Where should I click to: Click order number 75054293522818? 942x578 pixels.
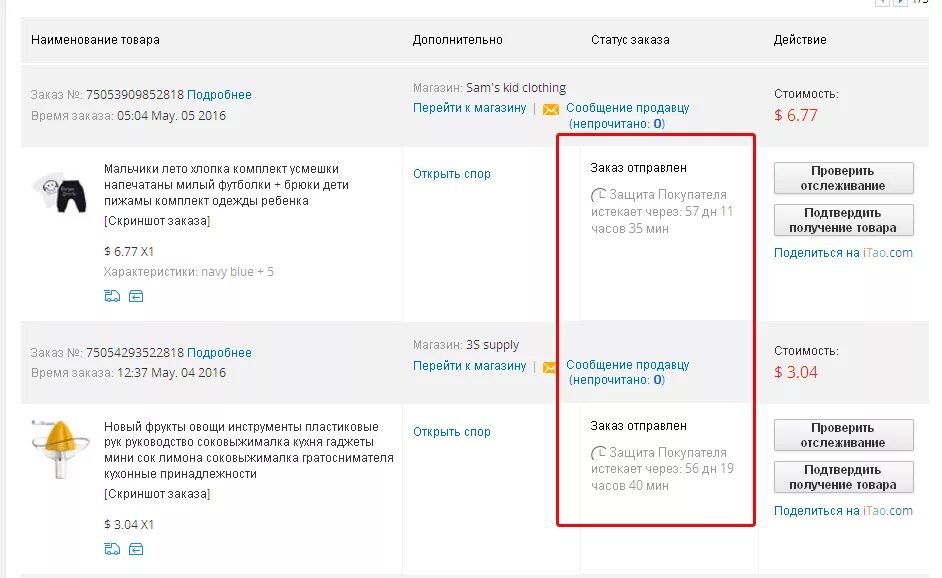tap(135, 353)
